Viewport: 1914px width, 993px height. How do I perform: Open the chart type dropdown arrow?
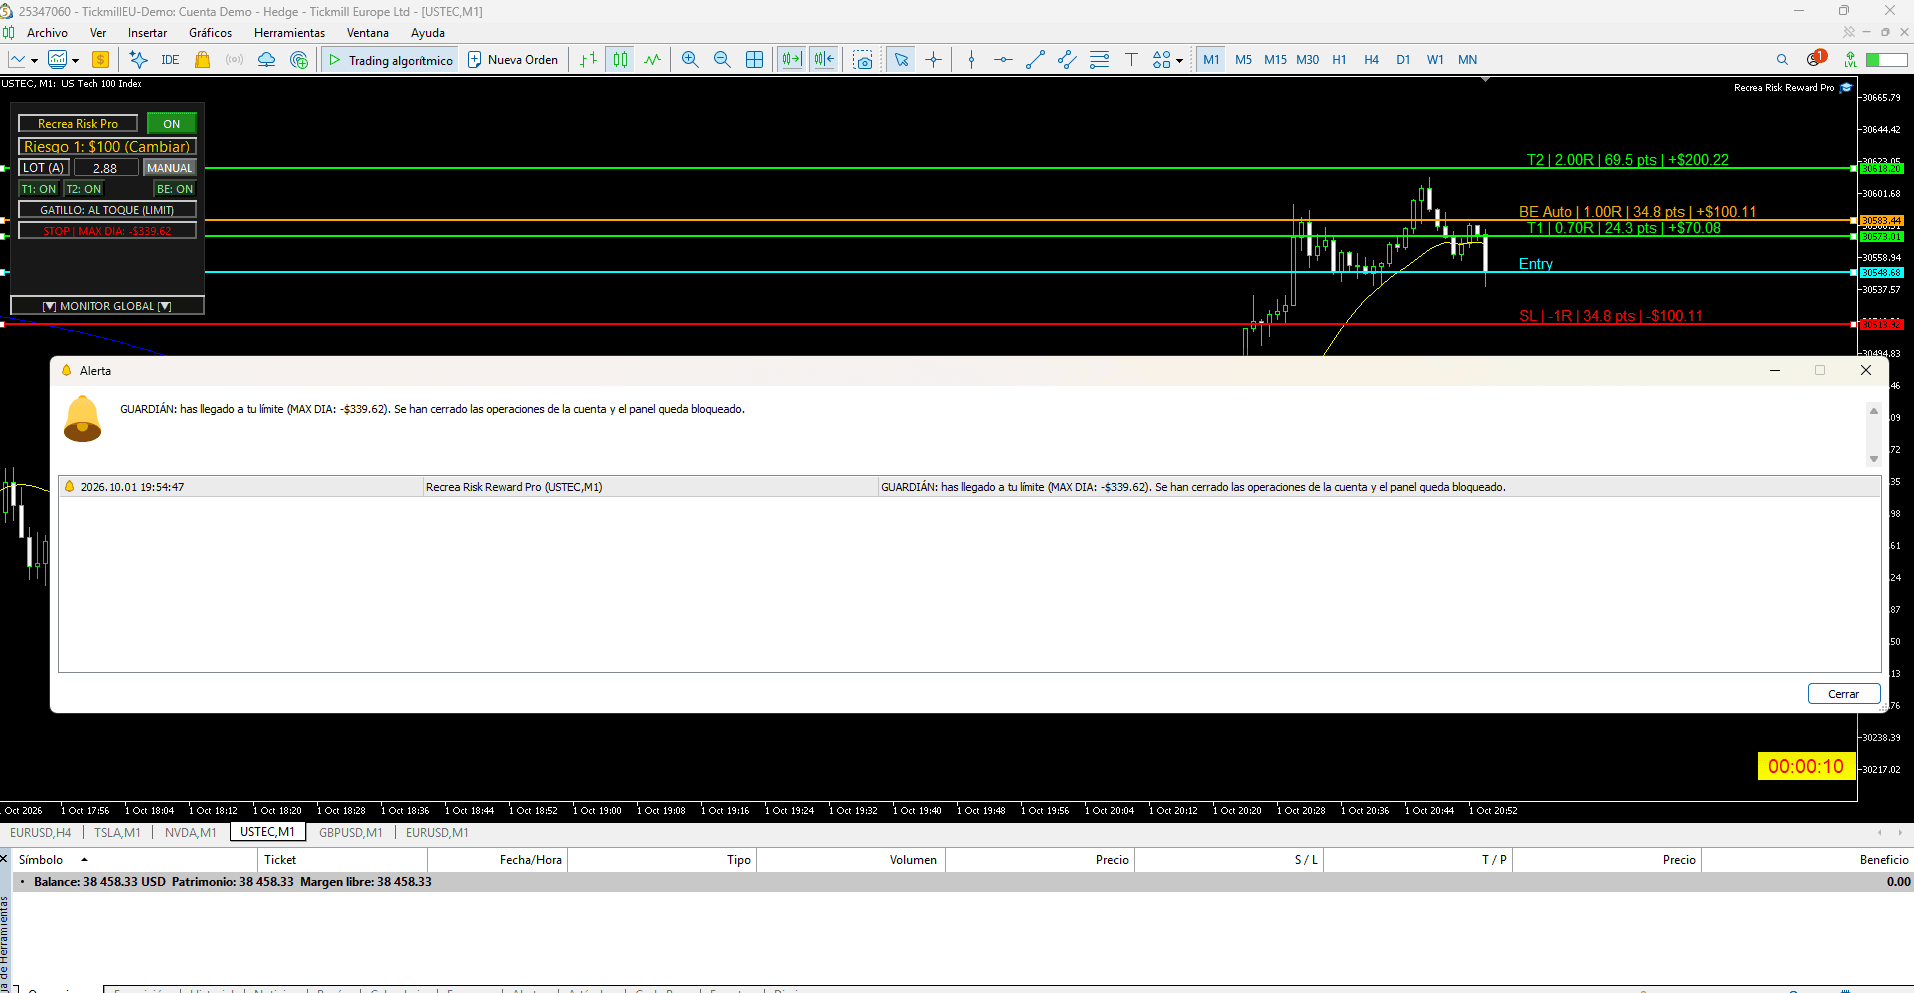[34, 61]
